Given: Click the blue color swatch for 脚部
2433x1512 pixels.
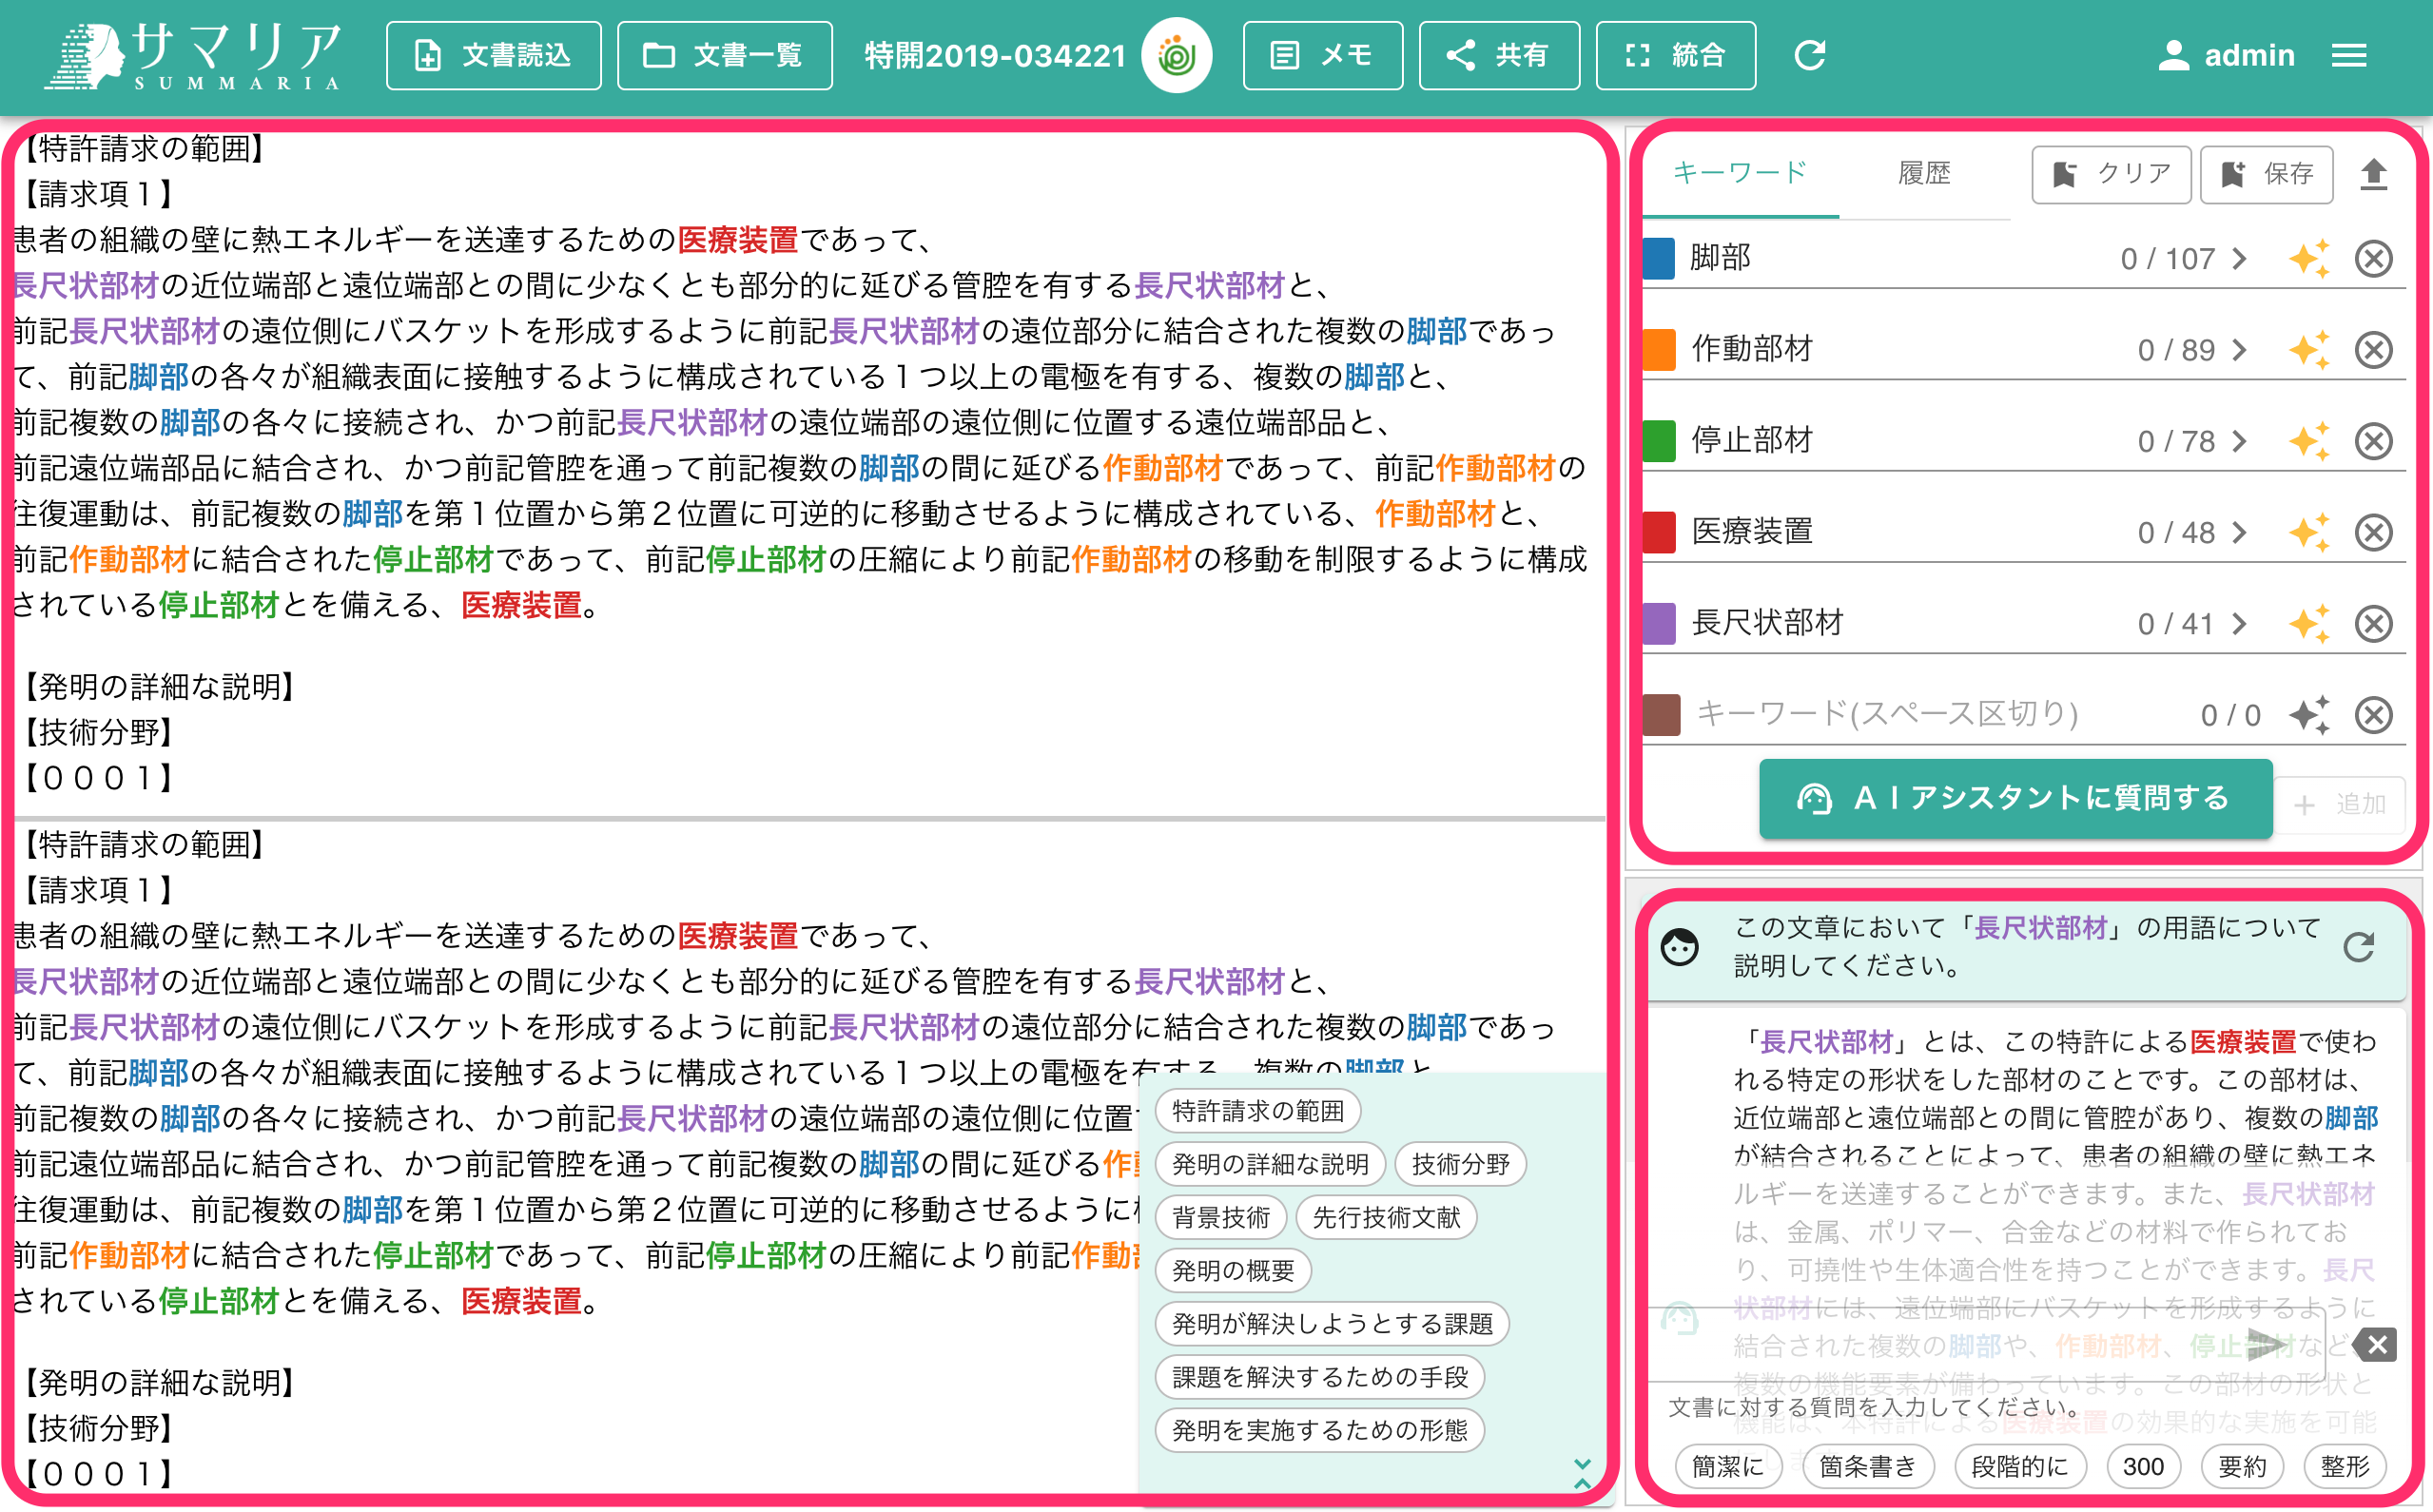Looking at the screenshot, I should 1657,258.
